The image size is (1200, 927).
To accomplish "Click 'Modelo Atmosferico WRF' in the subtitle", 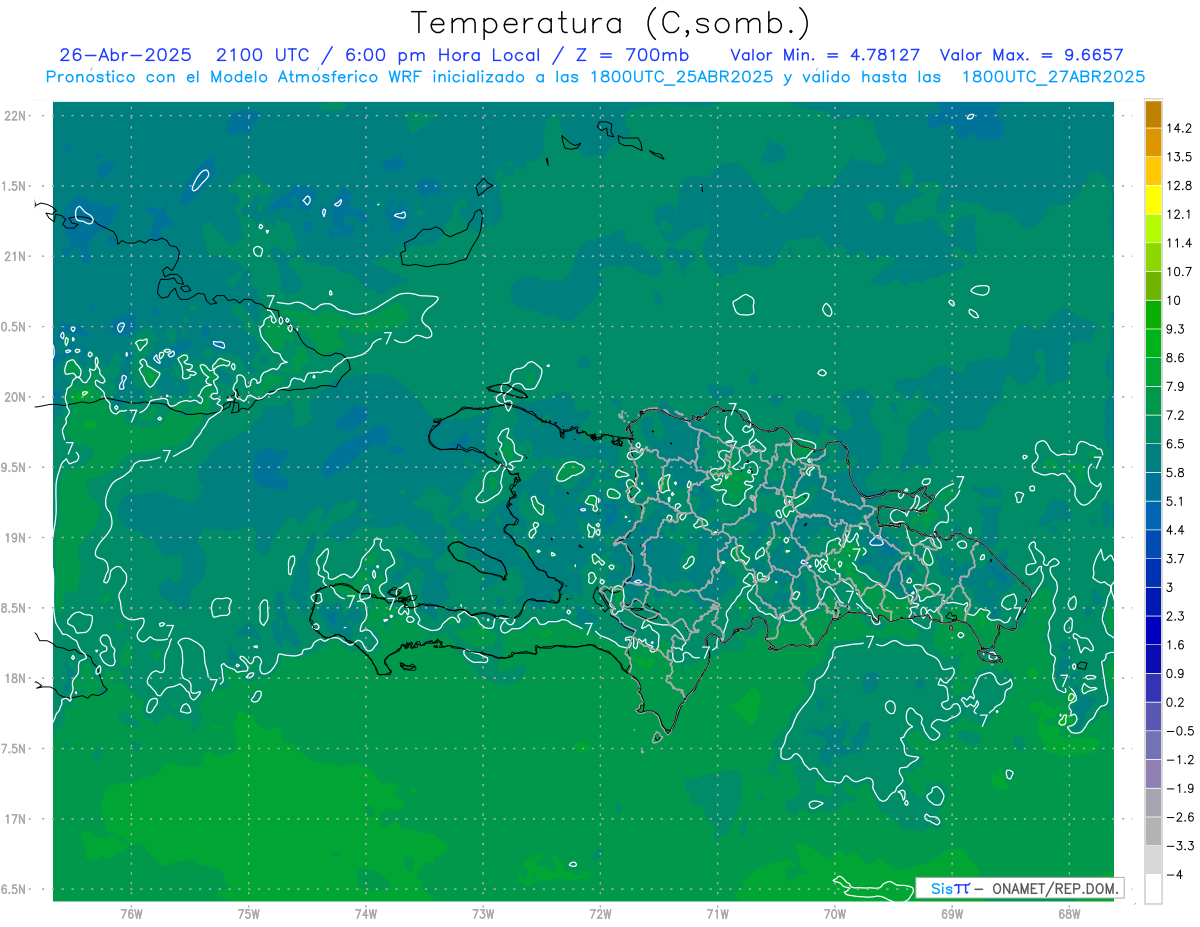I will click(316, 76).
